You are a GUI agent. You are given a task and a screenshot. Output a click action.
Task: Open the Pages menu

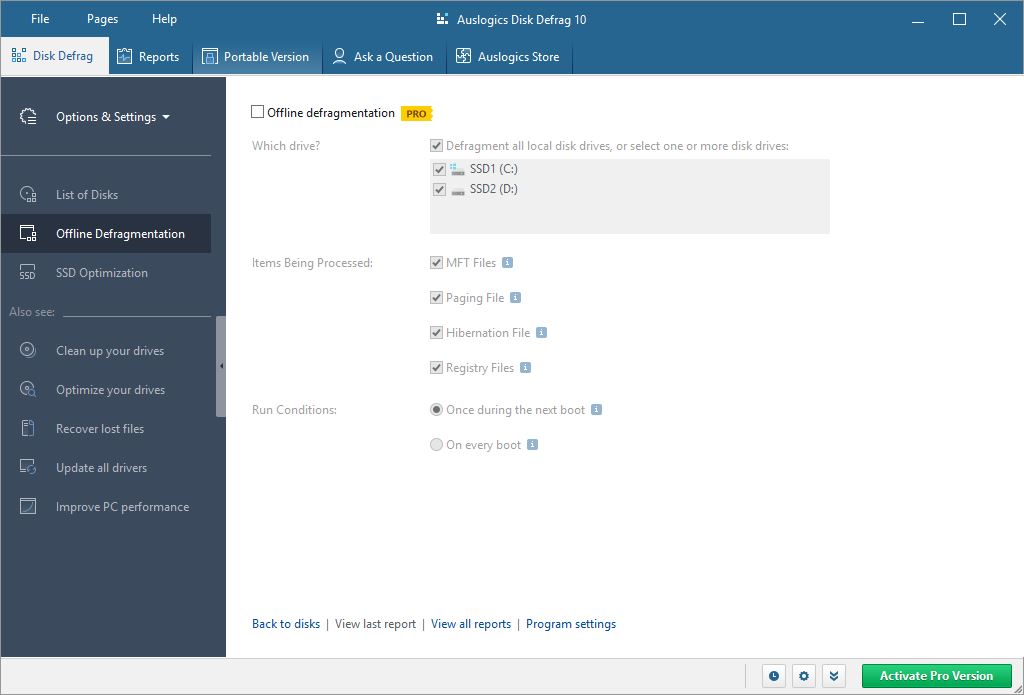coord(103,19)
